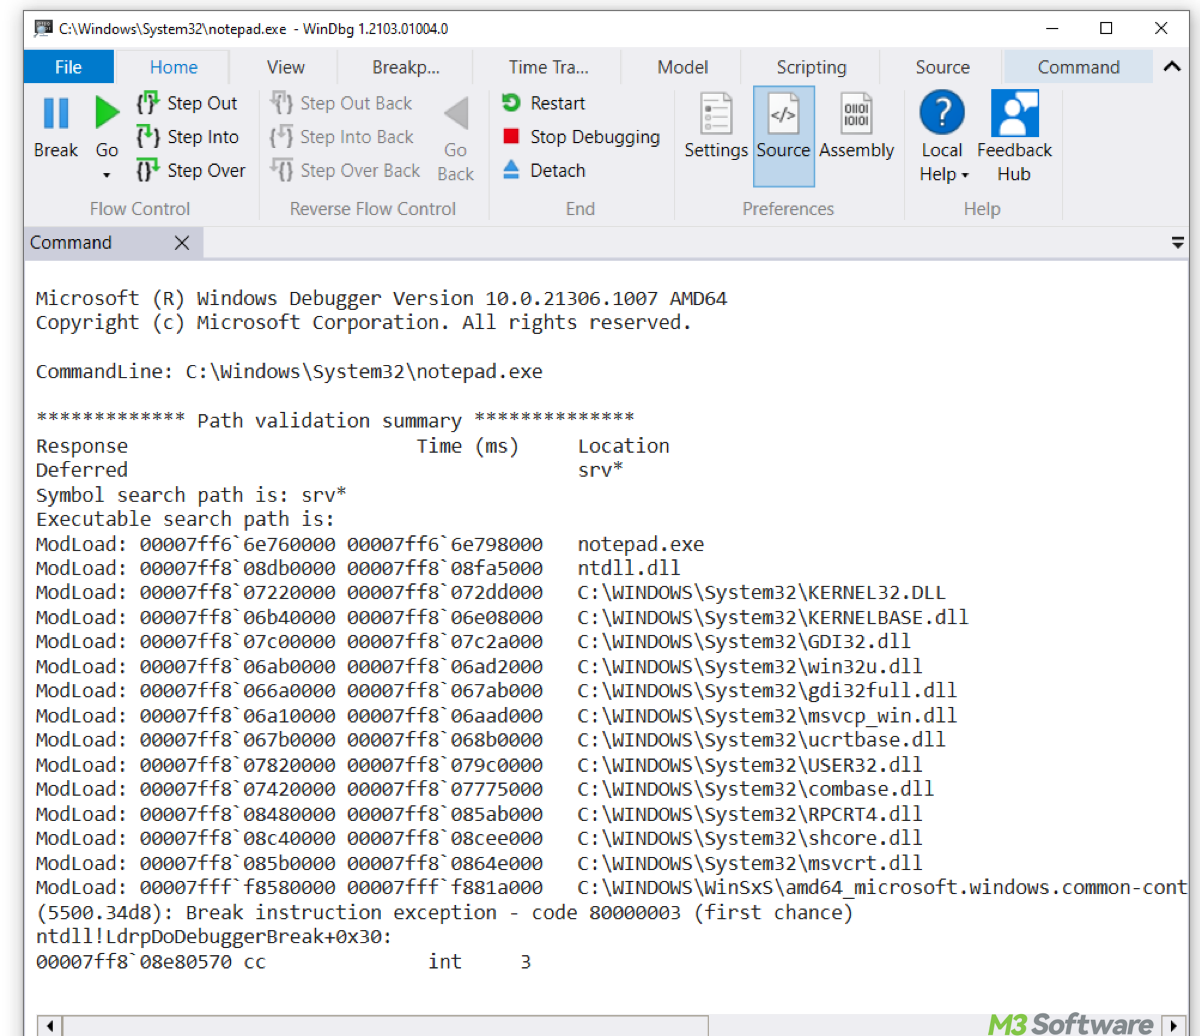
Task: Open the Source ribbon tab
Action: pos(942,67)
